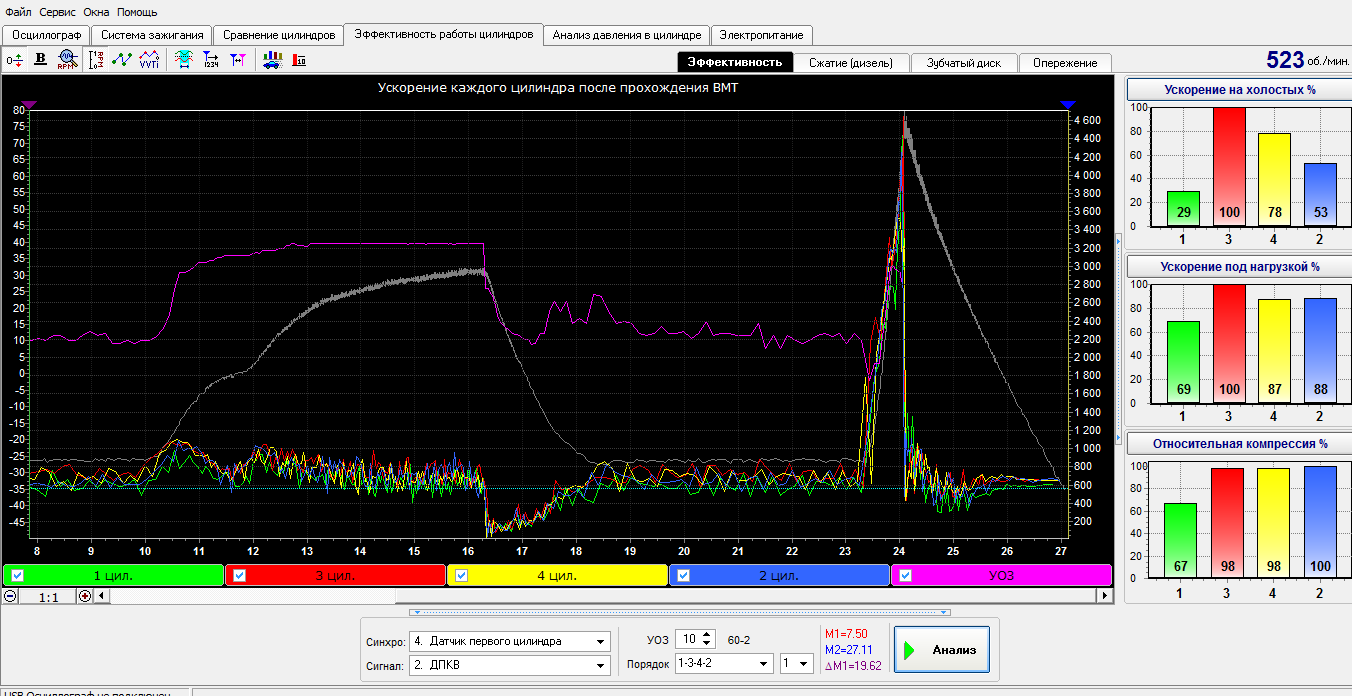Toggle the RPM scale 0-1 icon

pyautogui.click(x=97, y=60)
